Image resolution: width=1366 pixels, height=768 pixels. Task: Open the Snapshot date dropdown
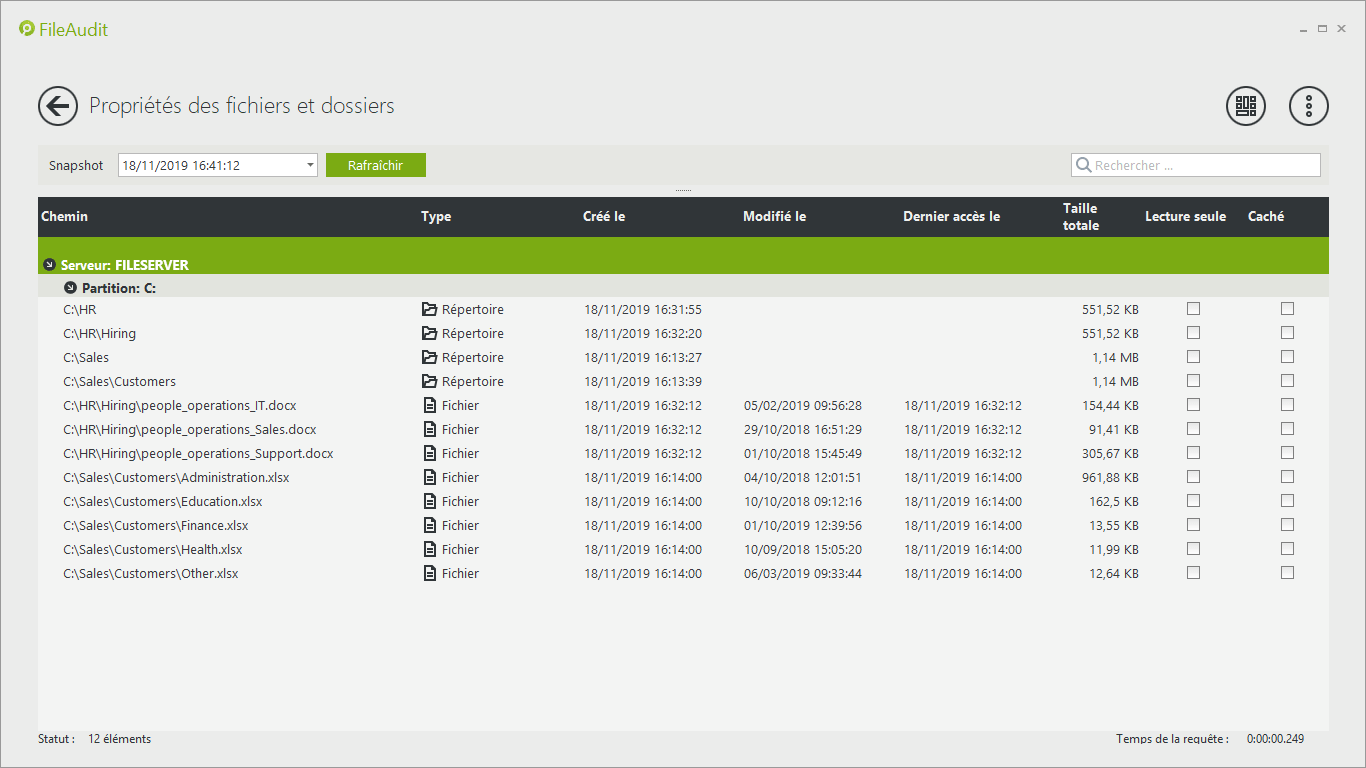pos(310,165)
